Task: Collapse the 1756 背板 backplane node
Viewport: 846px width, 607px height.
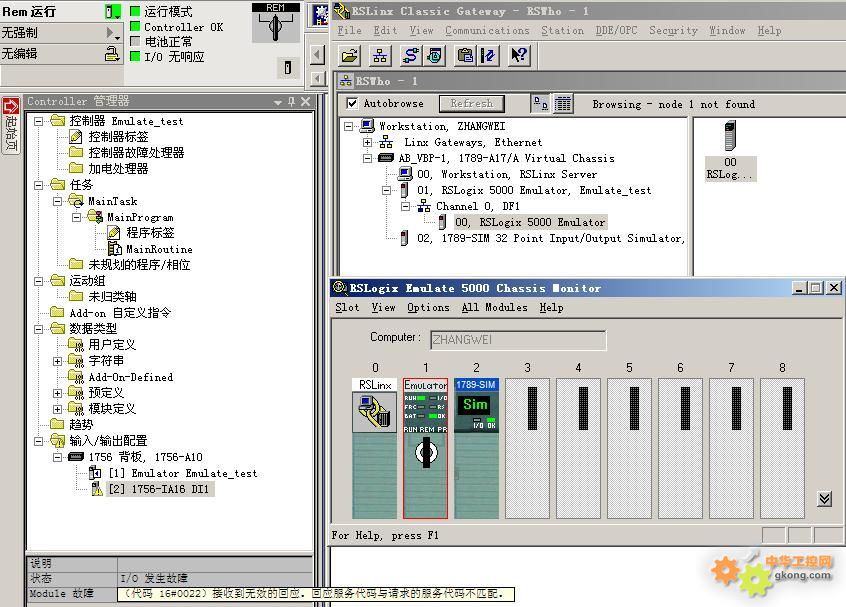Action: tap(58, 457)
